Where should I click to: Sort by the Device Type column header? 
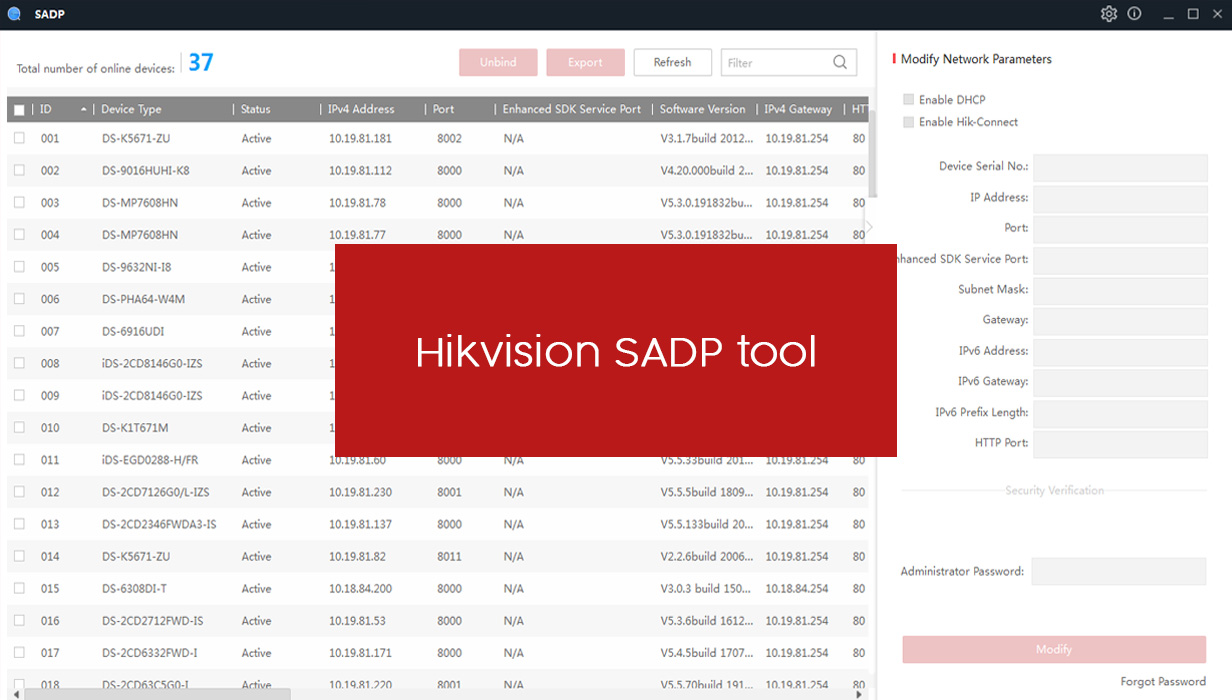(x=131, y=109)
